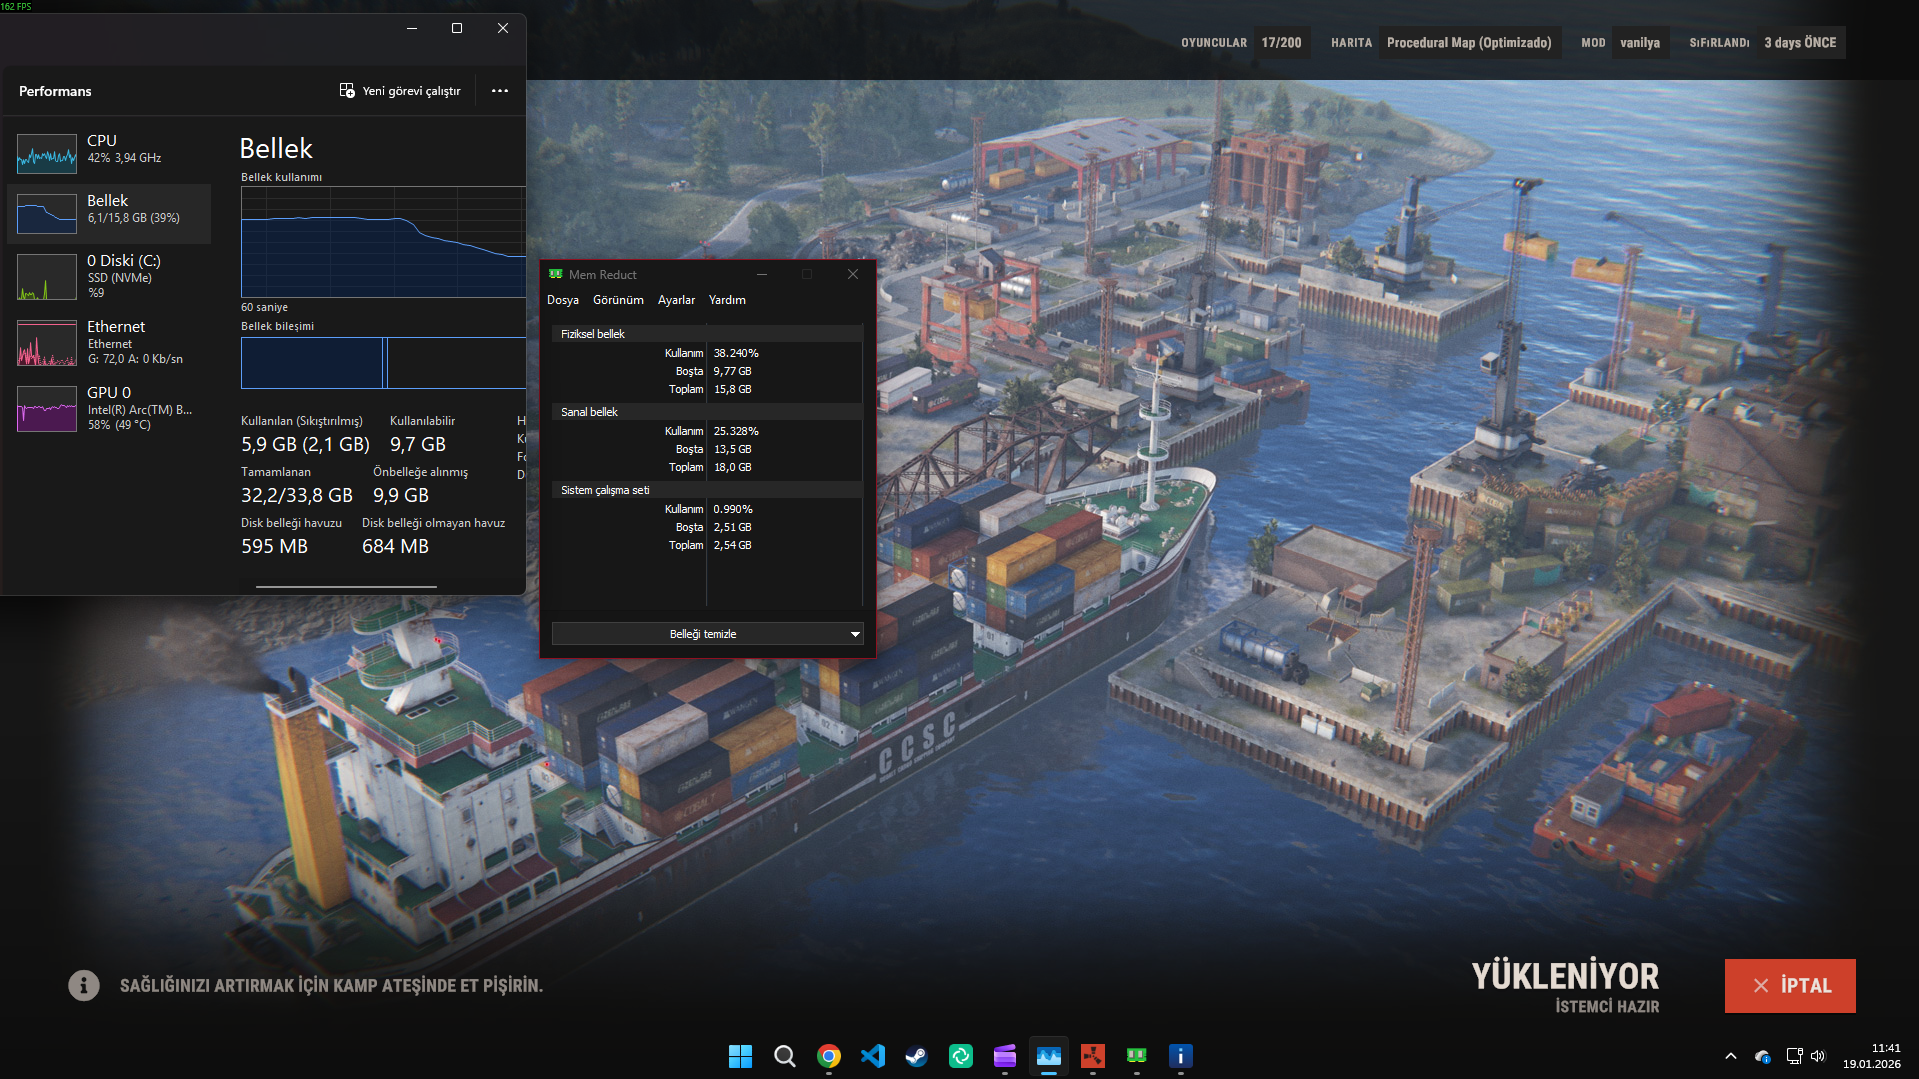Open network status in system tray
Image resolution: width=1919 pixels, height=1079 pixels.
(x=1794, y=1056)
